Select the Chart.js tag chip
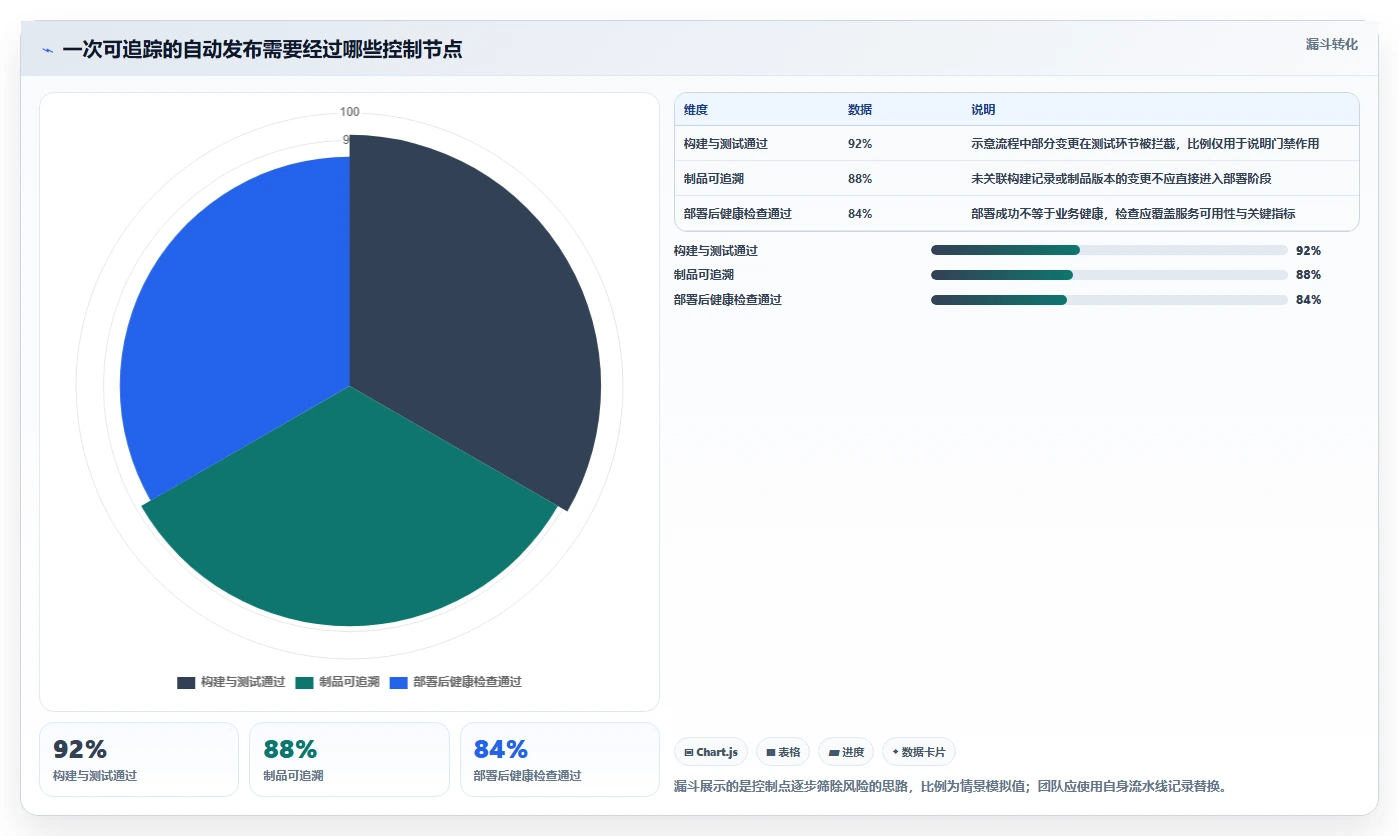The height and width of the screenshot is (836, 1399). click(711, 752)
